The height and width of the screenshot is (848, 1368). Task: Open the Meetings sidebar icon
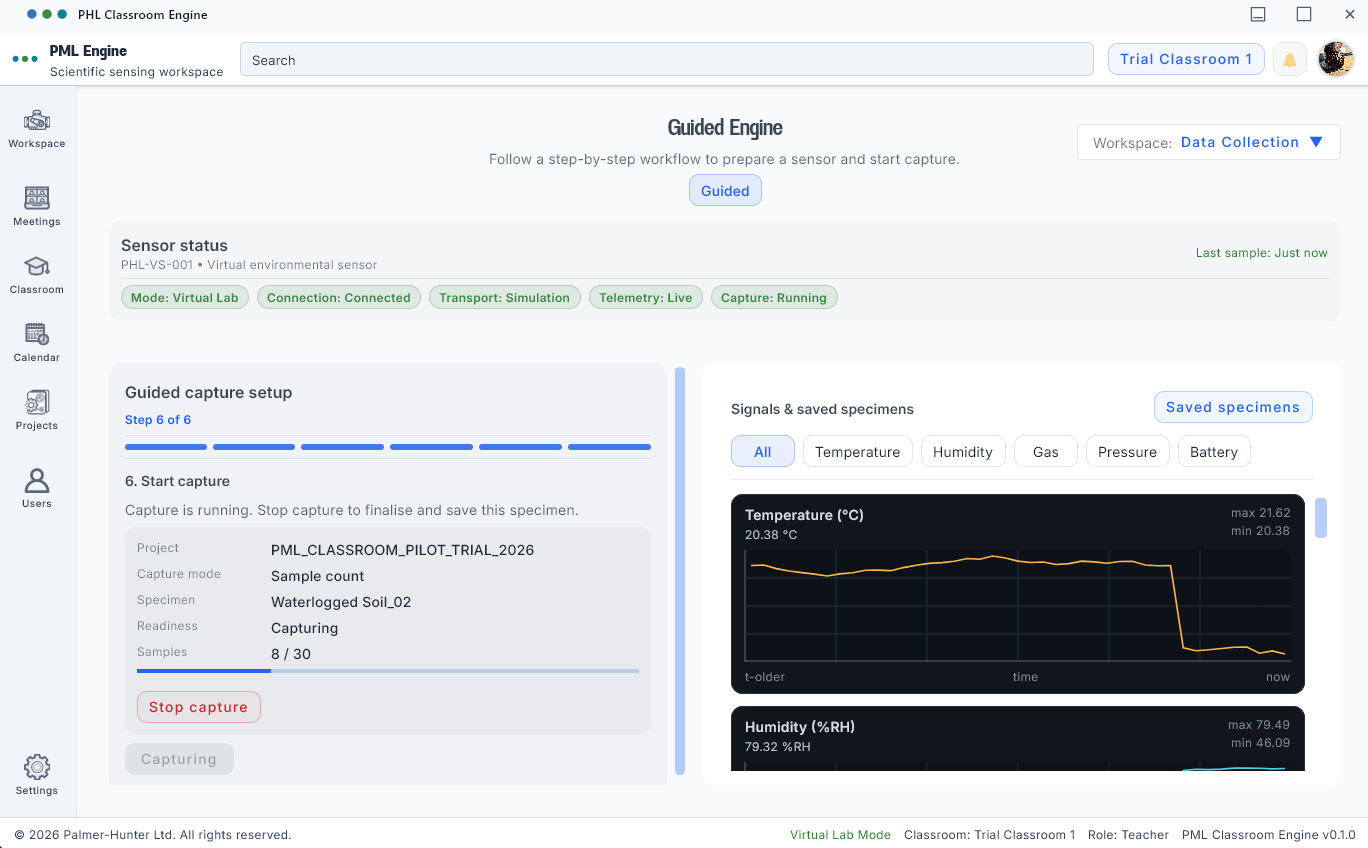[x=37, y=198]
